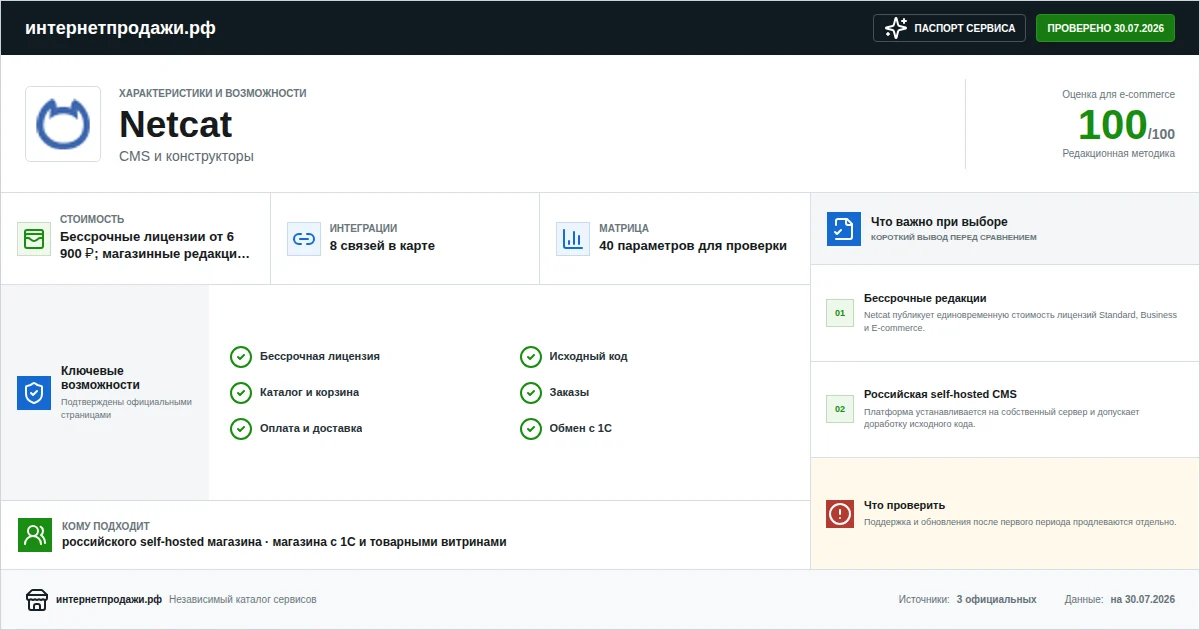
Task: Click the ПРОВЕРЕНО 30.07.2026 badge
Action: click(1105, 28)
